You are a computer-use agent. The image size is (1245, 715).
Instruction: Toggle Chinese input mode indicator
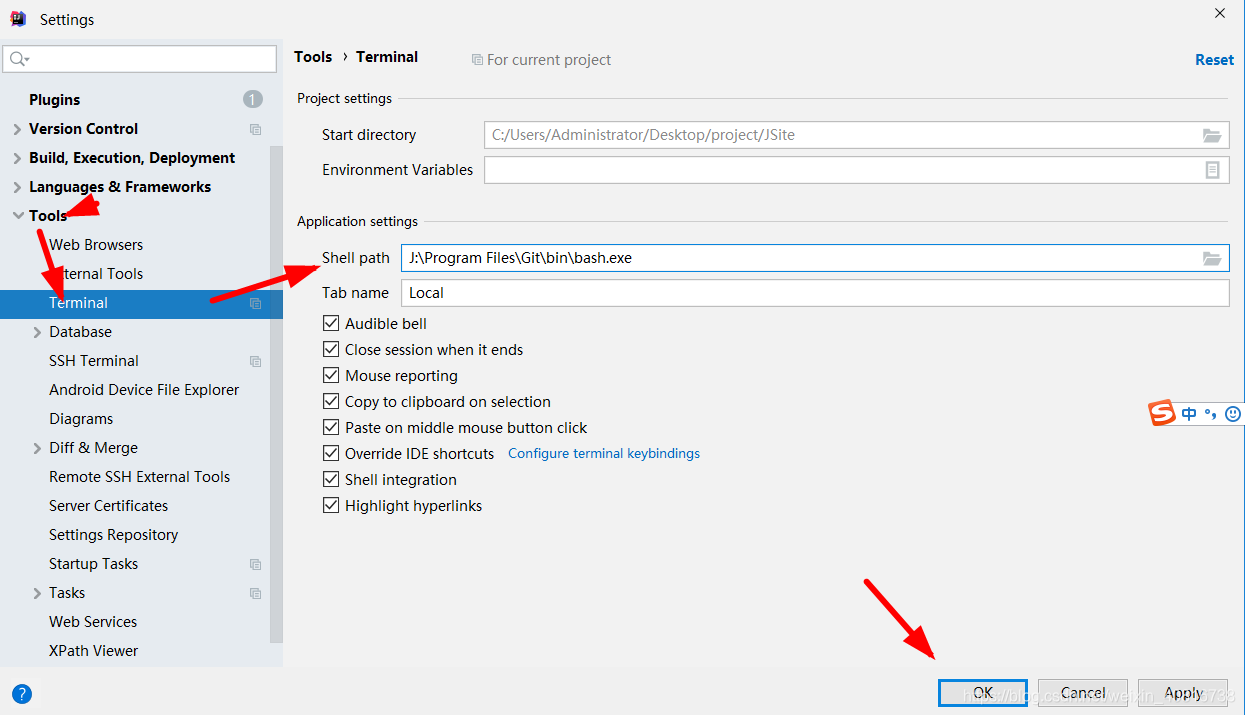point(1188,413)
